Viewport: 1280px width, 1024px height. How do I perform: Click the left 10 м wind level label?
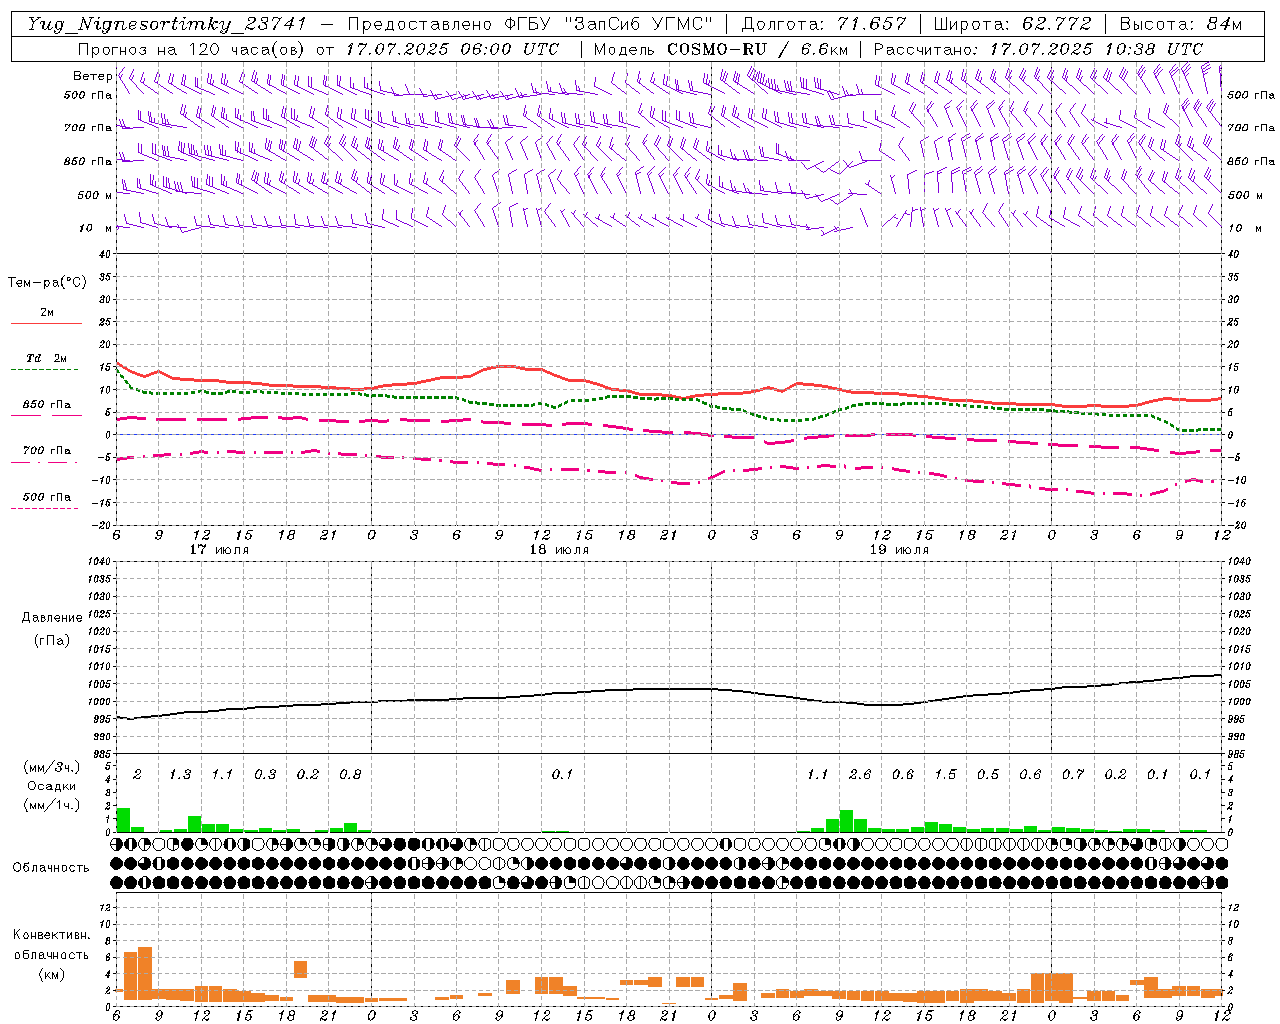[x=95, y=228]
